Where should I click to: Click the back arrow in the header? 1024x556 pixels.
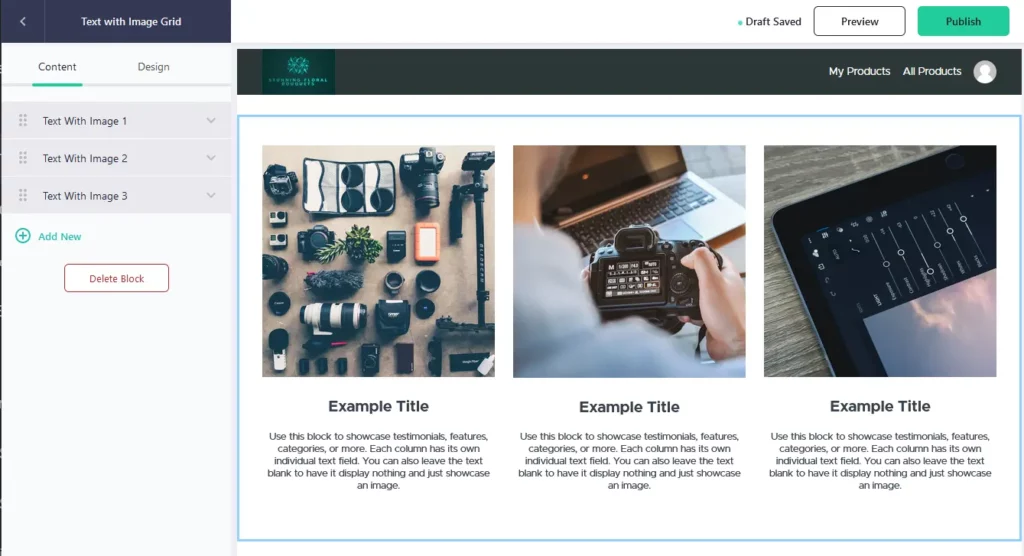pyautogui.click(x=23, y=22)
